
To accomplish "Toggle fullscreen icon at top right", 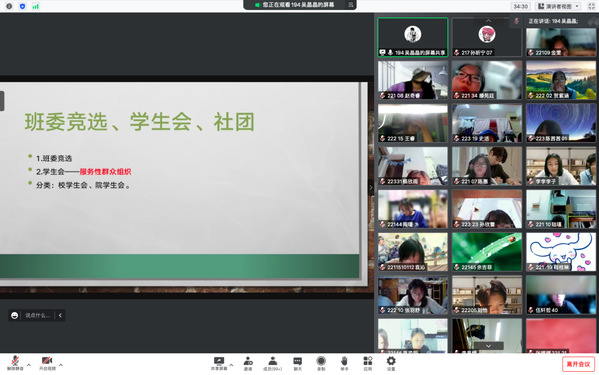I will pyautogui.click(x=591, y=6).
